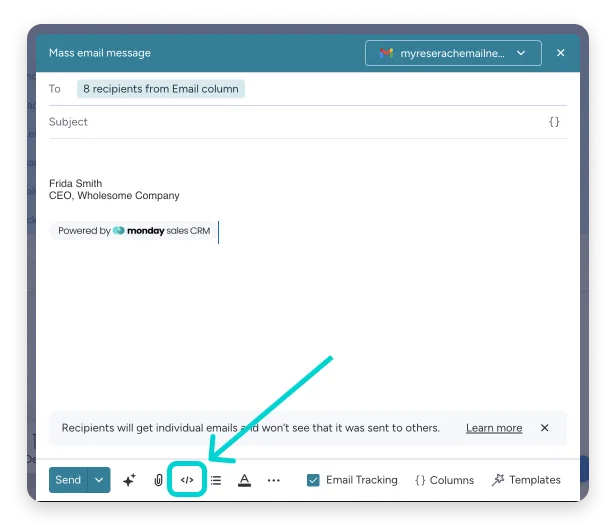Open the text color formatting tool
Image resolution: width=616 pixels, height=526 pixels.
244,480
